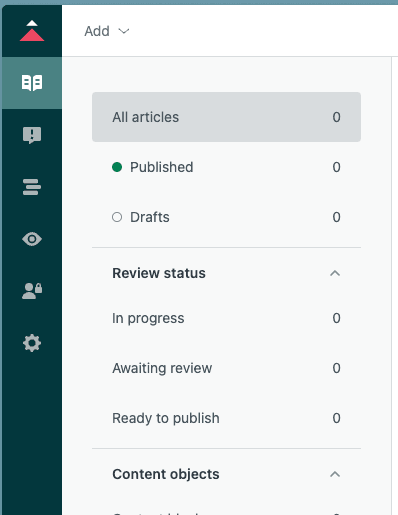Viewport: 398px width, 515px height.
Task: Open User permissions person-lock icon
Action: (x=32, y=291)
